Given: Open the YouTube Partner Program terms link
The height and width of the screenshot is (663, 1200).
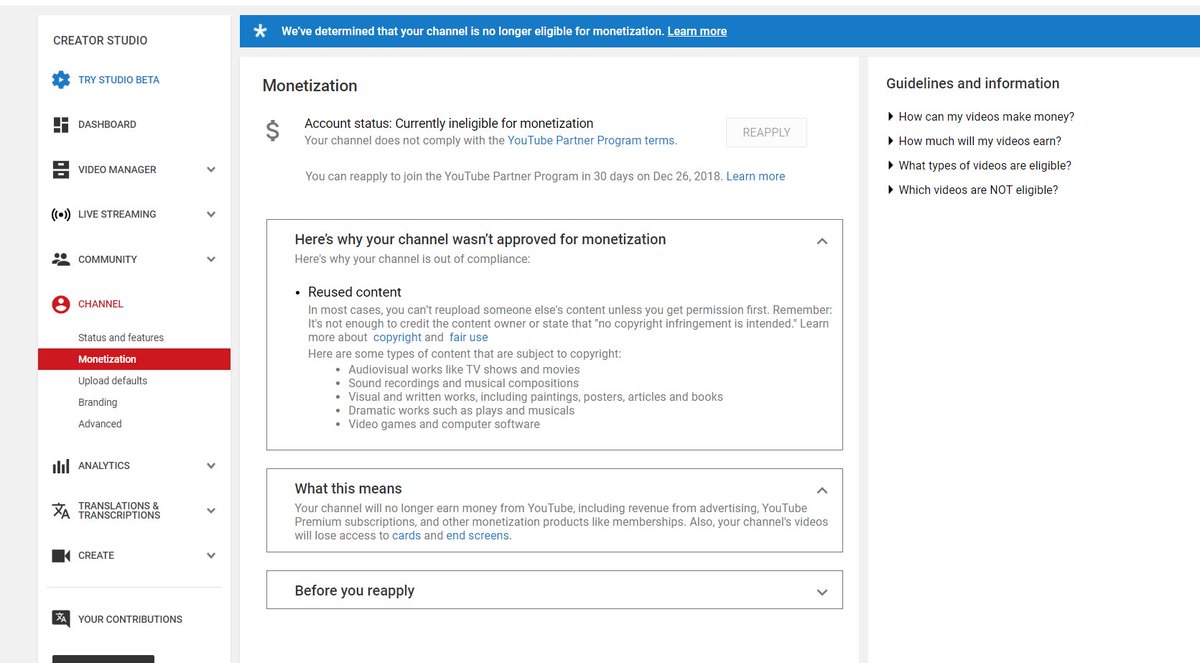Looking at the screenshot, I should (591, 141).
